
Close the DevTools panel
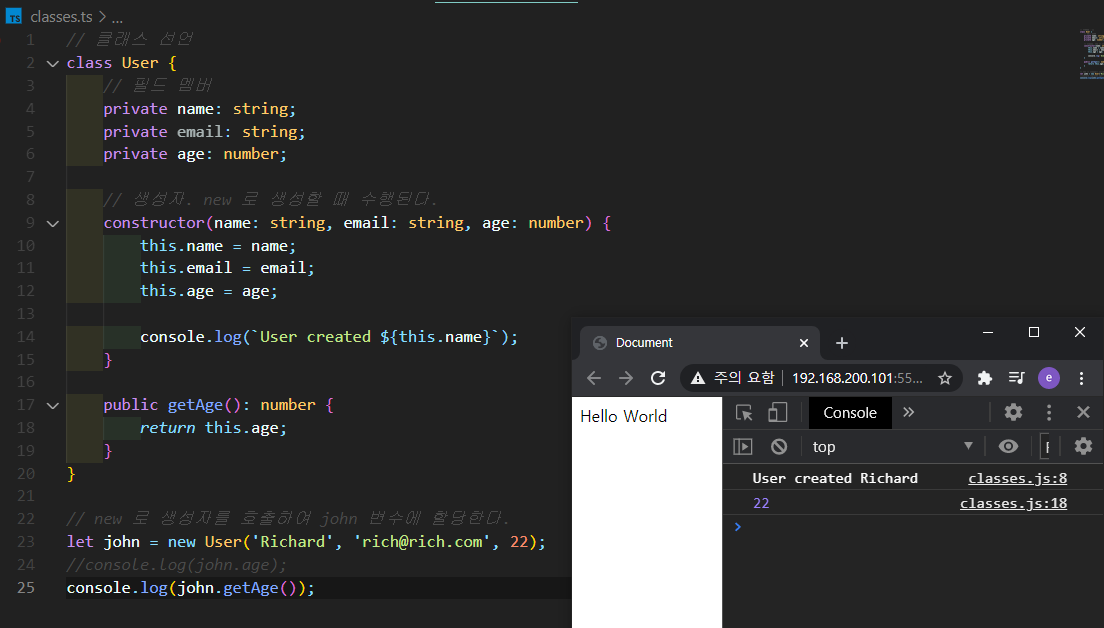(1084, 413)
